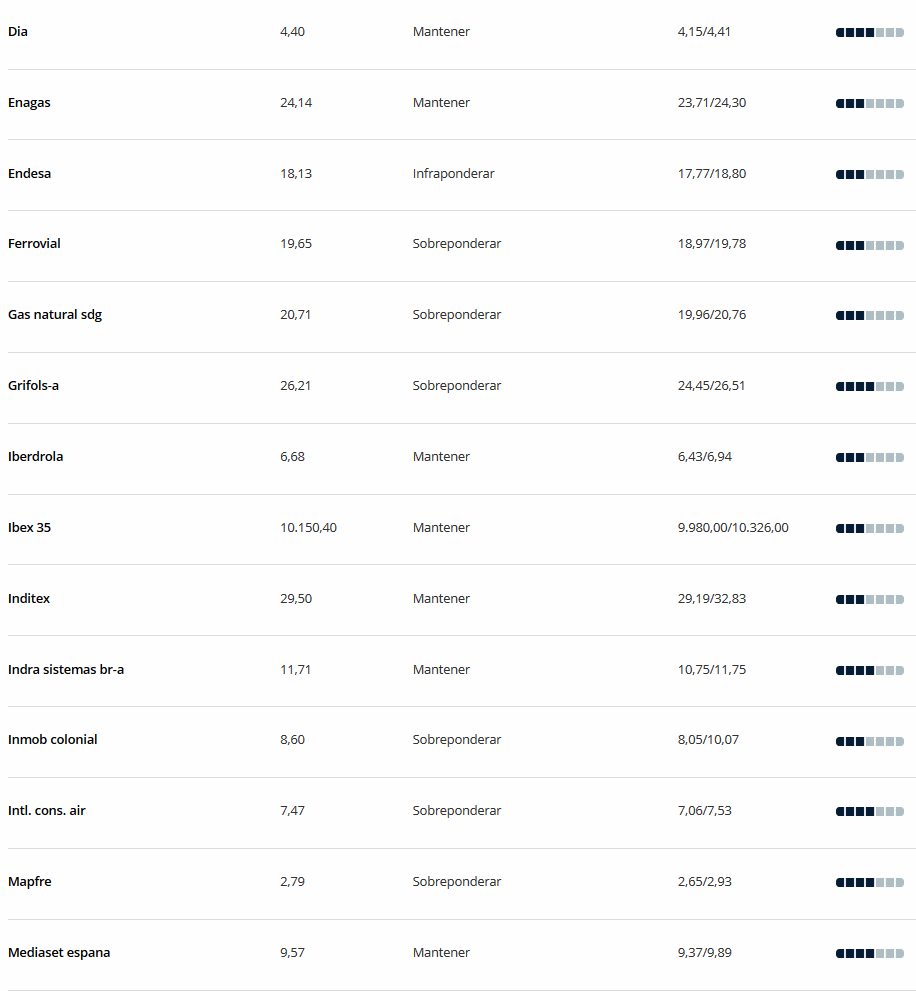Image resolution: width=916 pixels, height=991 pixels.
Task: Open the Ibex 35 index row
Action: [x=461, y=528]
